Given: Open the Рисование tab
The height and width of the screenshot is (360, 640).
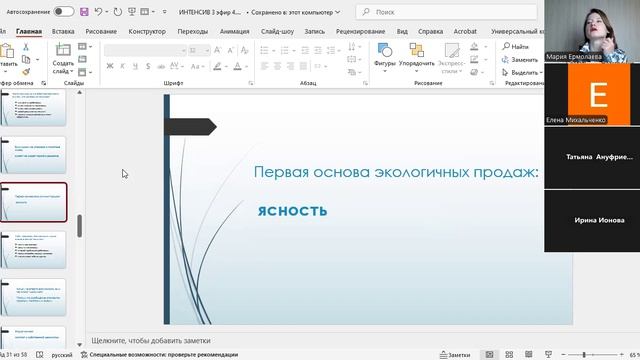Looking at the screenshot, I should click(101, 31).
